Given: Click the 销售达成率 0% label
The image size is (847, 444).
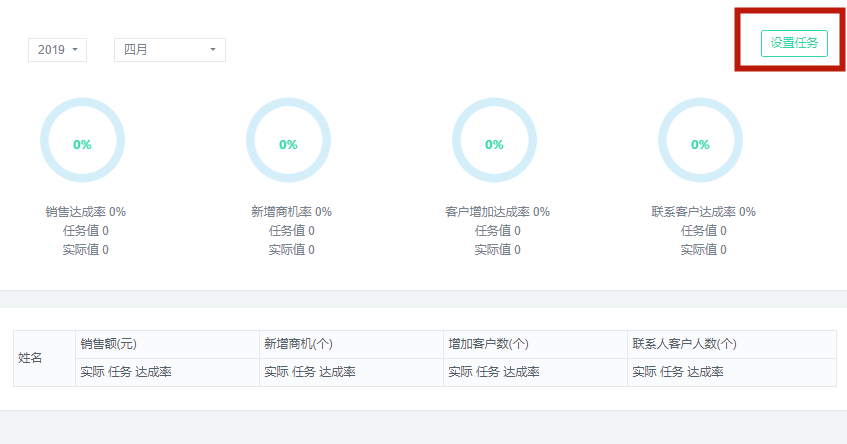Looking at the screenshot, I should click(x=85, y=212).
